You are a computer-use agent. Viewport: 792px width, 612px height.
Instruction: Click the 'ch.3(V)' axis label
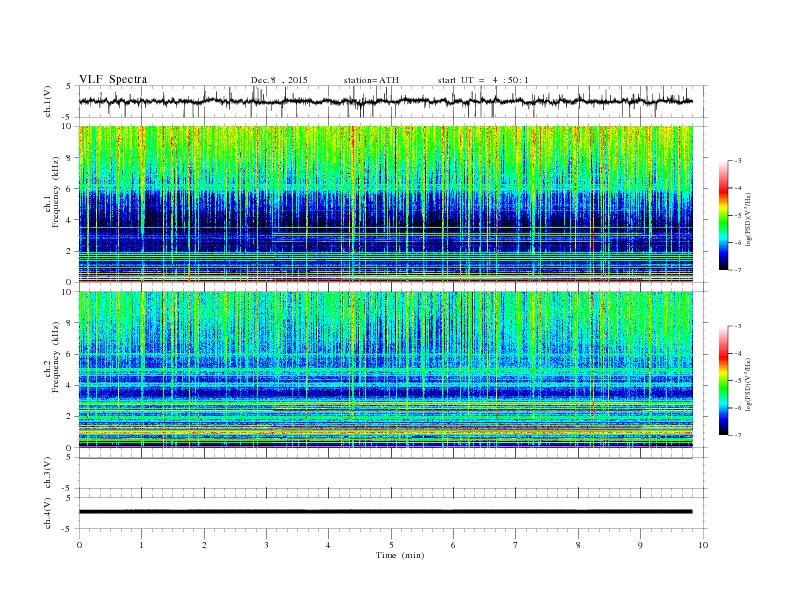click(48, 472)
